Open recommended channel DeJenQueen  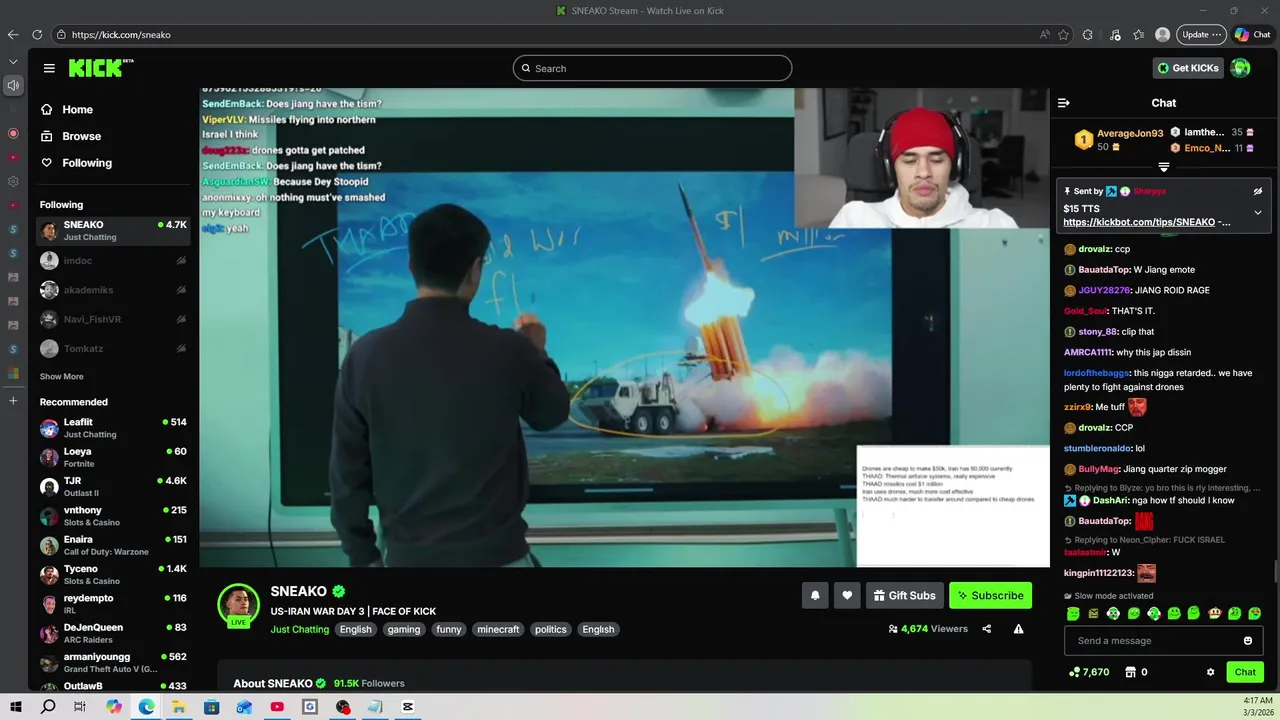[113, 633]
